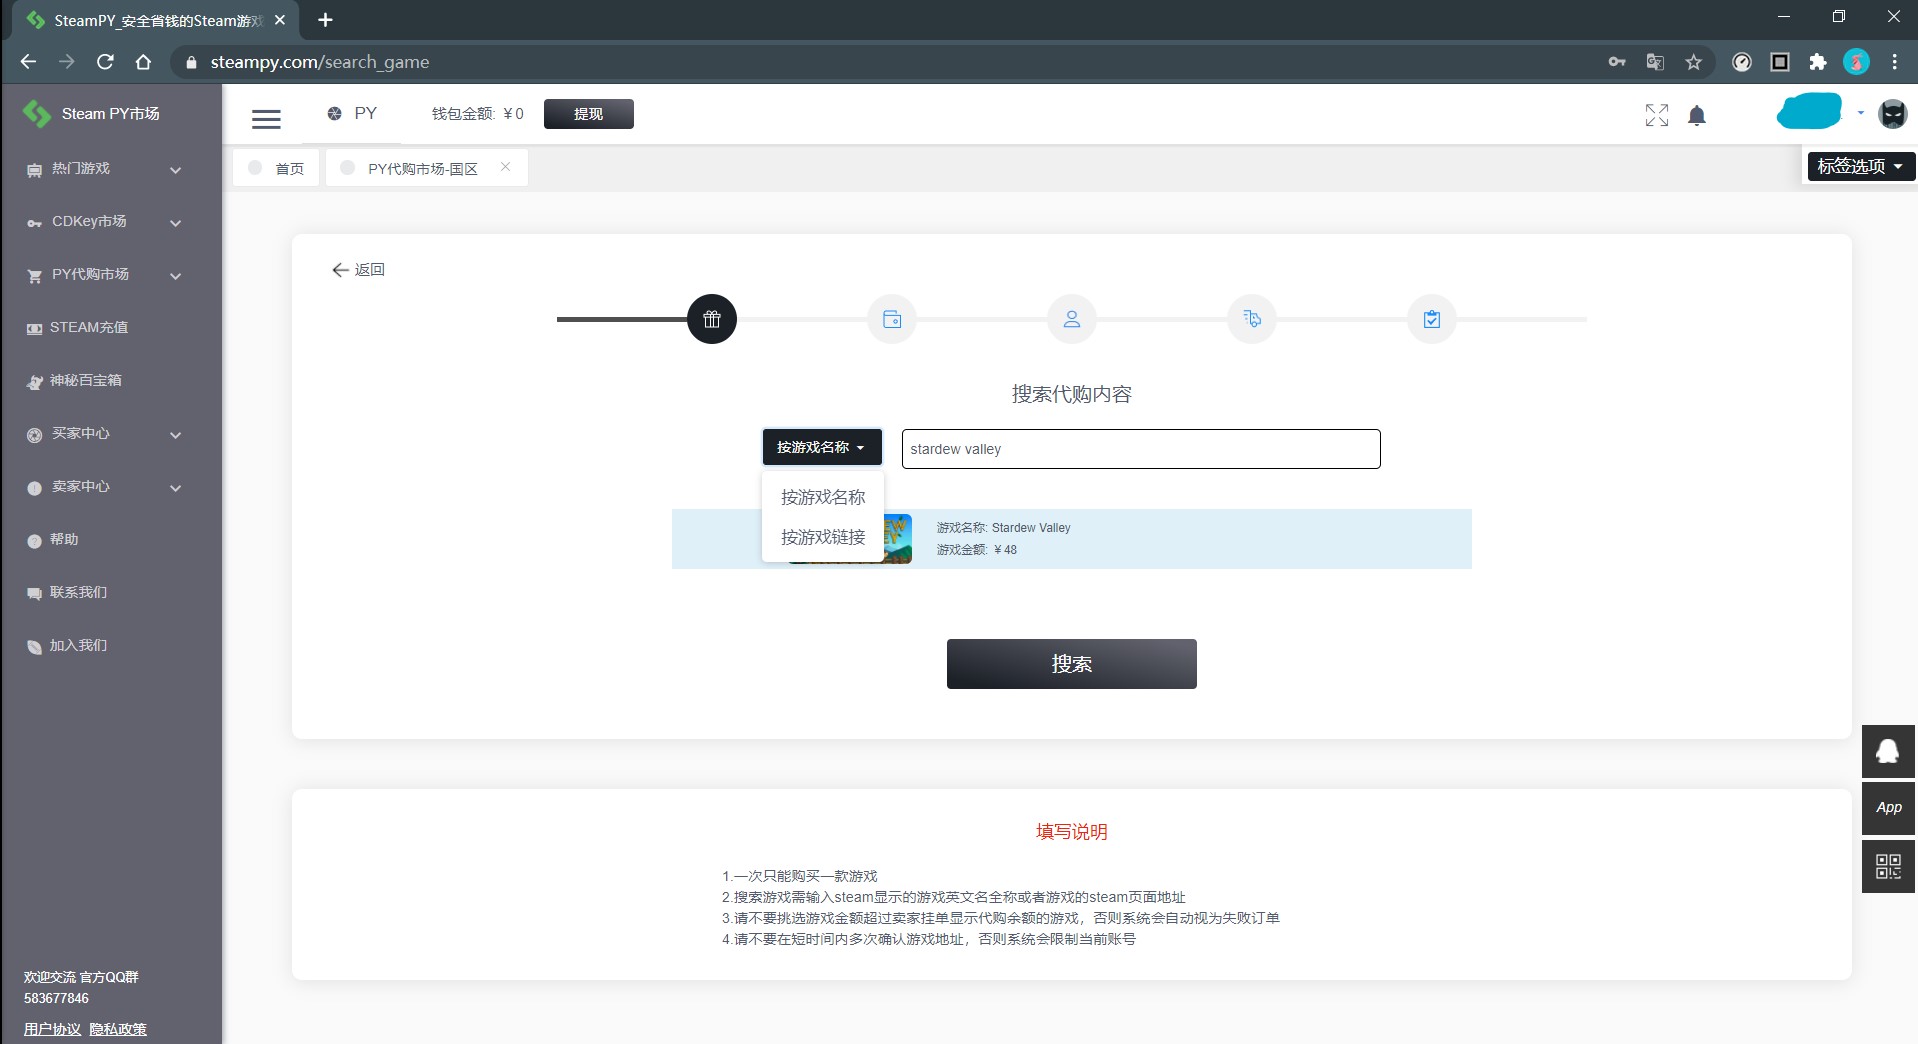This screenshot has height=1044, width=1918.
Task: Open QQ customer service floating button
Action: [1888, 751]
